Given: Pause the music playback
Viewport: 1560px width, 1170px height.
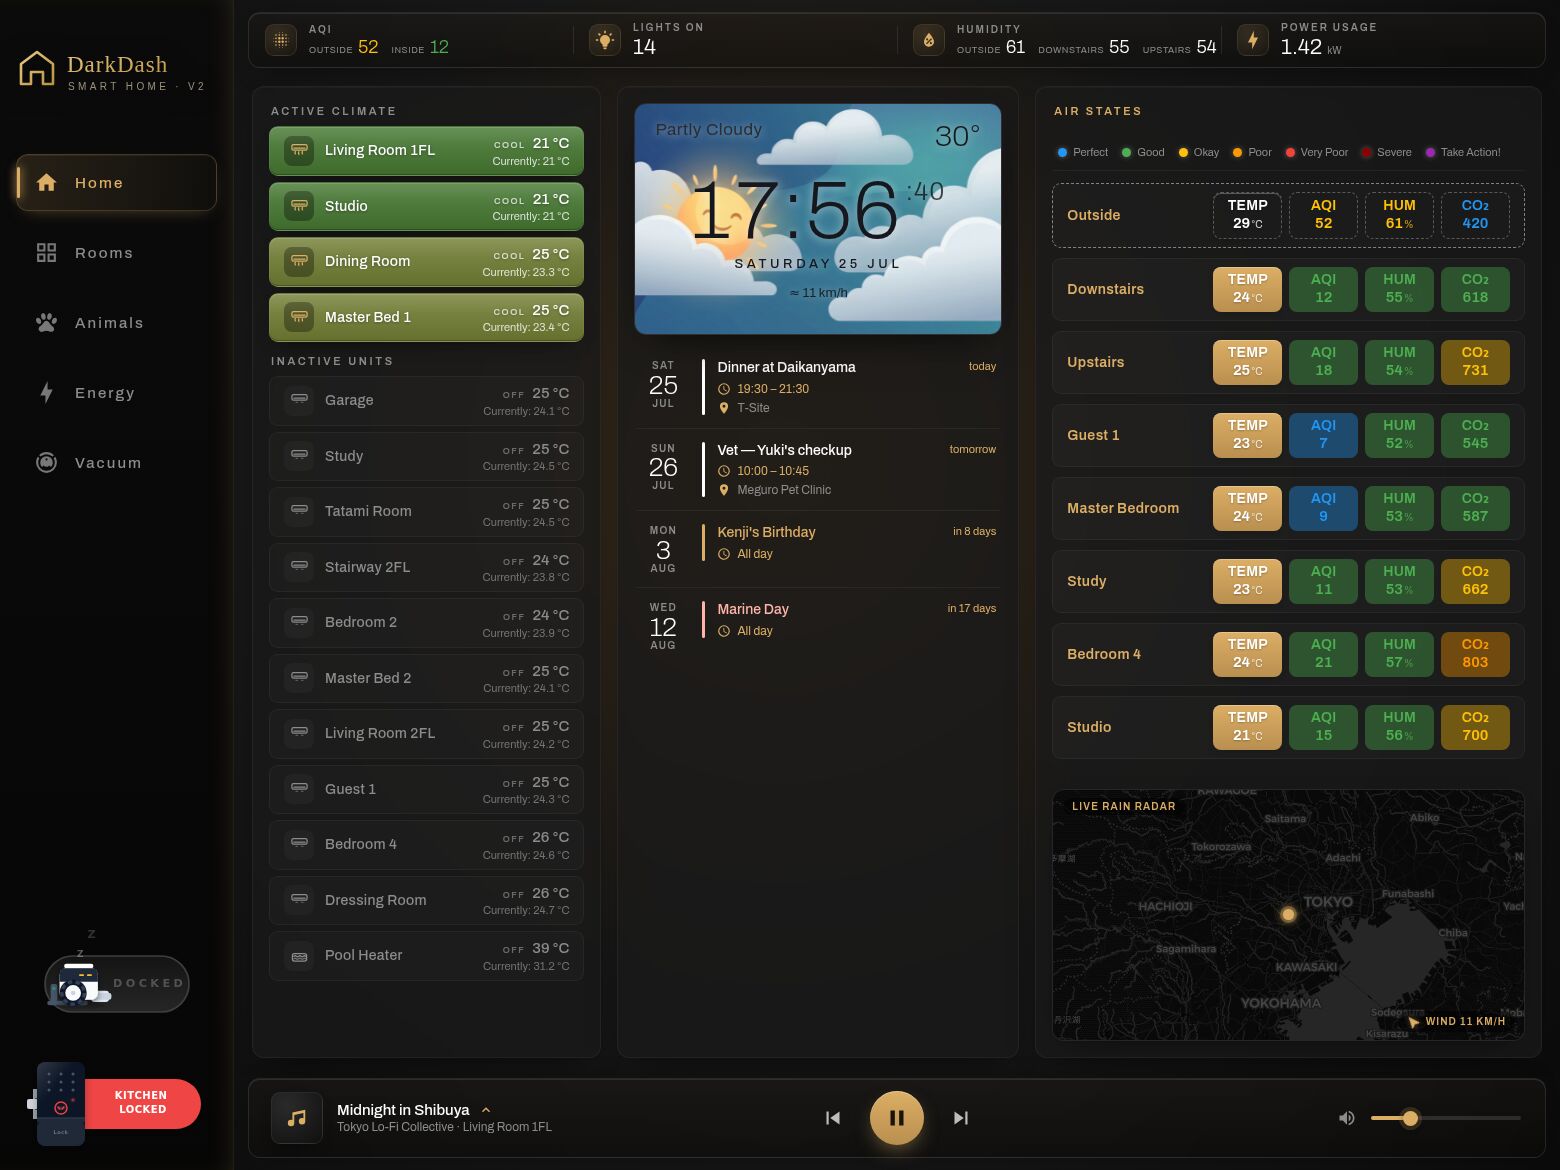Looking at the screenshot, I should 897,1118.
